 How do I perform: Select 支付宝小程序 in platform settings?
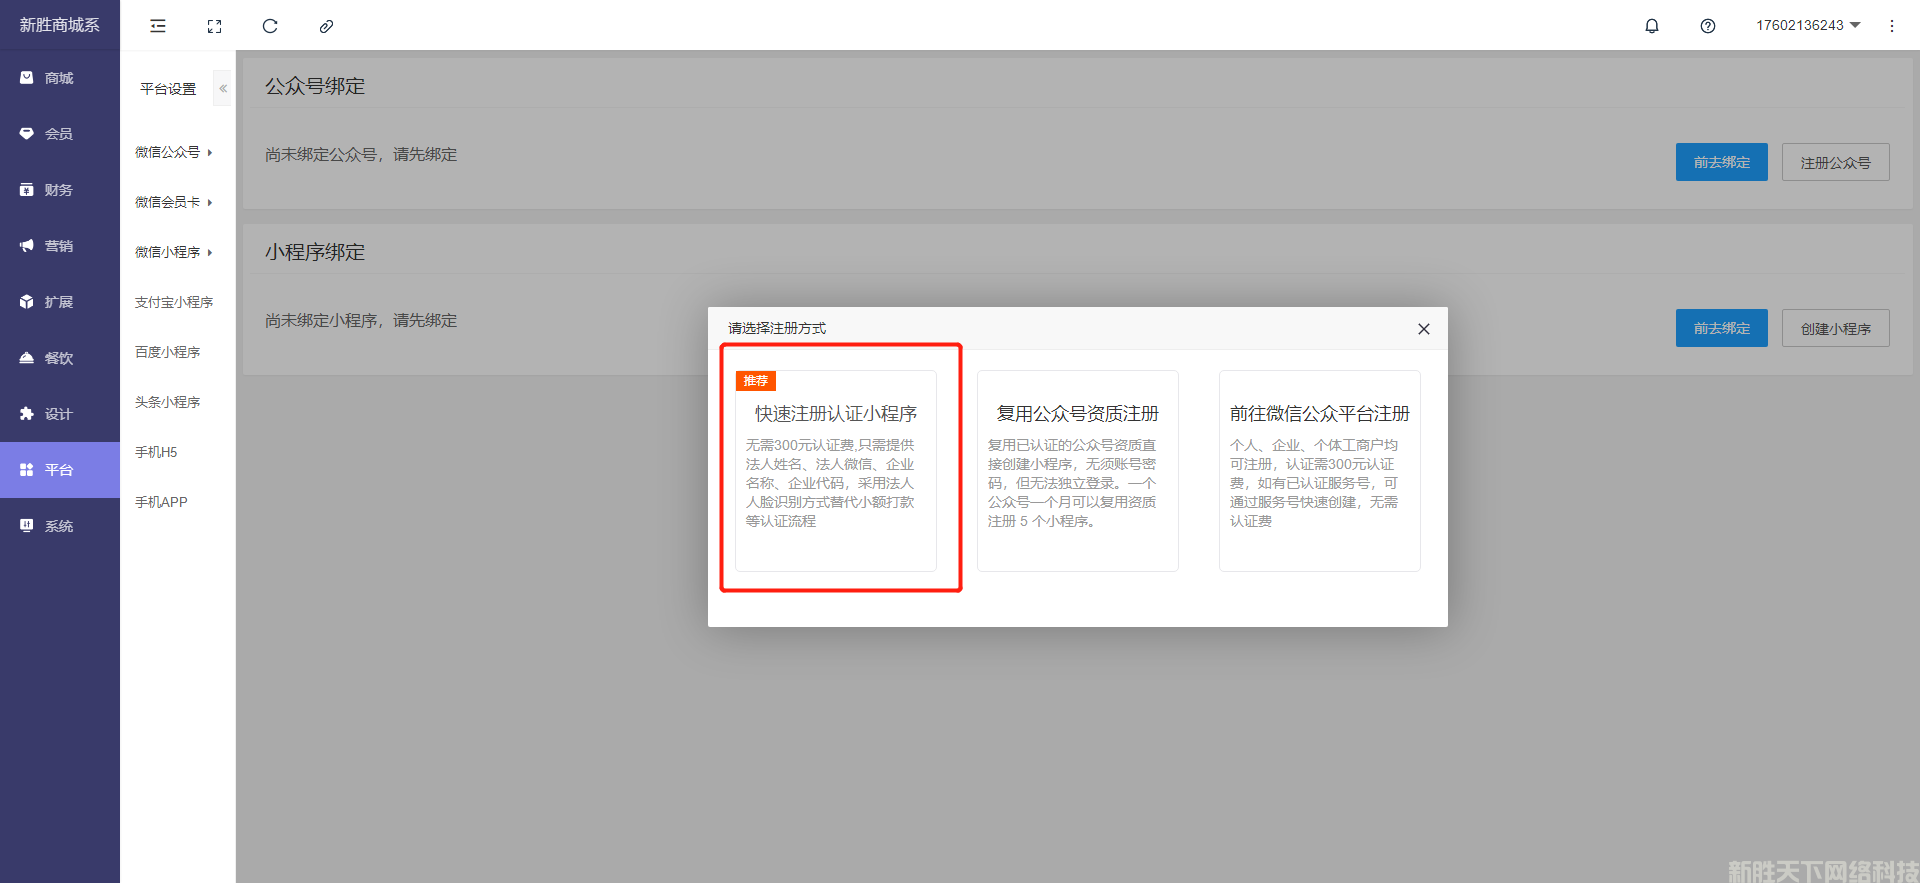click(x=174, y=302)
